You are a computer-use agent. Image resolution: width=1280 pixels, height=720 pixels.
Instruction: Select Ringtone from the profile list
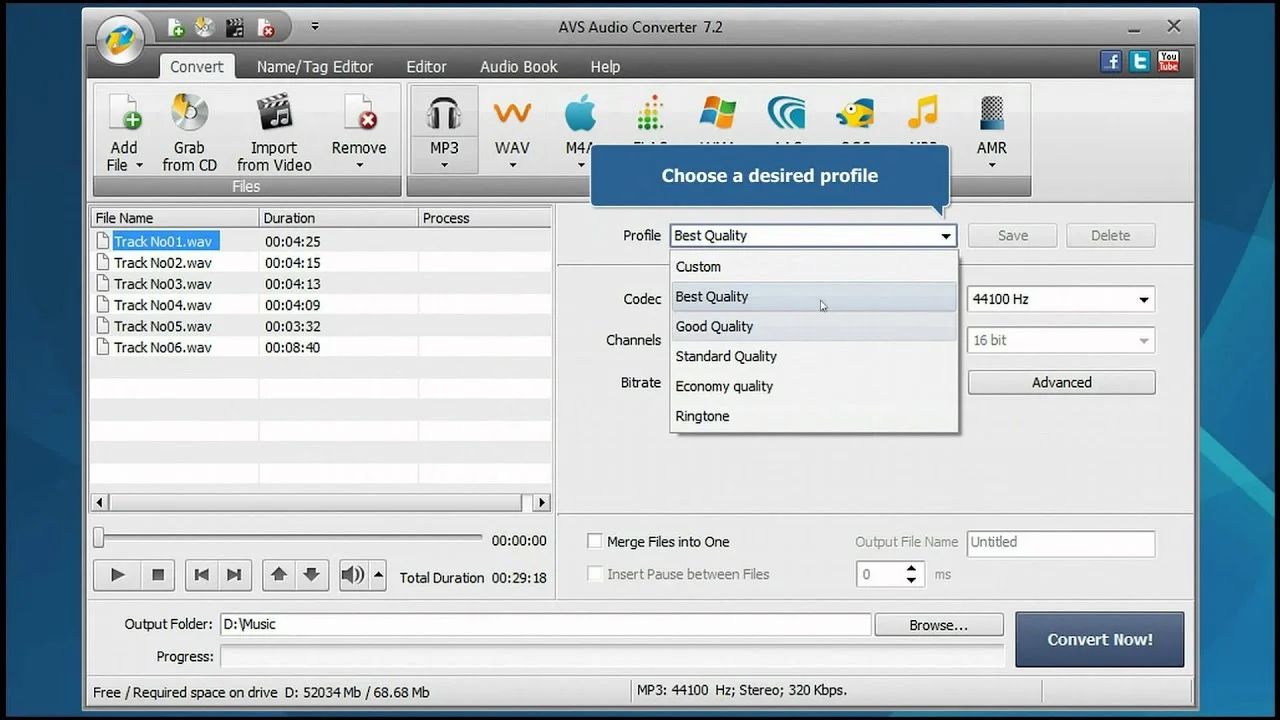coord(702,416)
